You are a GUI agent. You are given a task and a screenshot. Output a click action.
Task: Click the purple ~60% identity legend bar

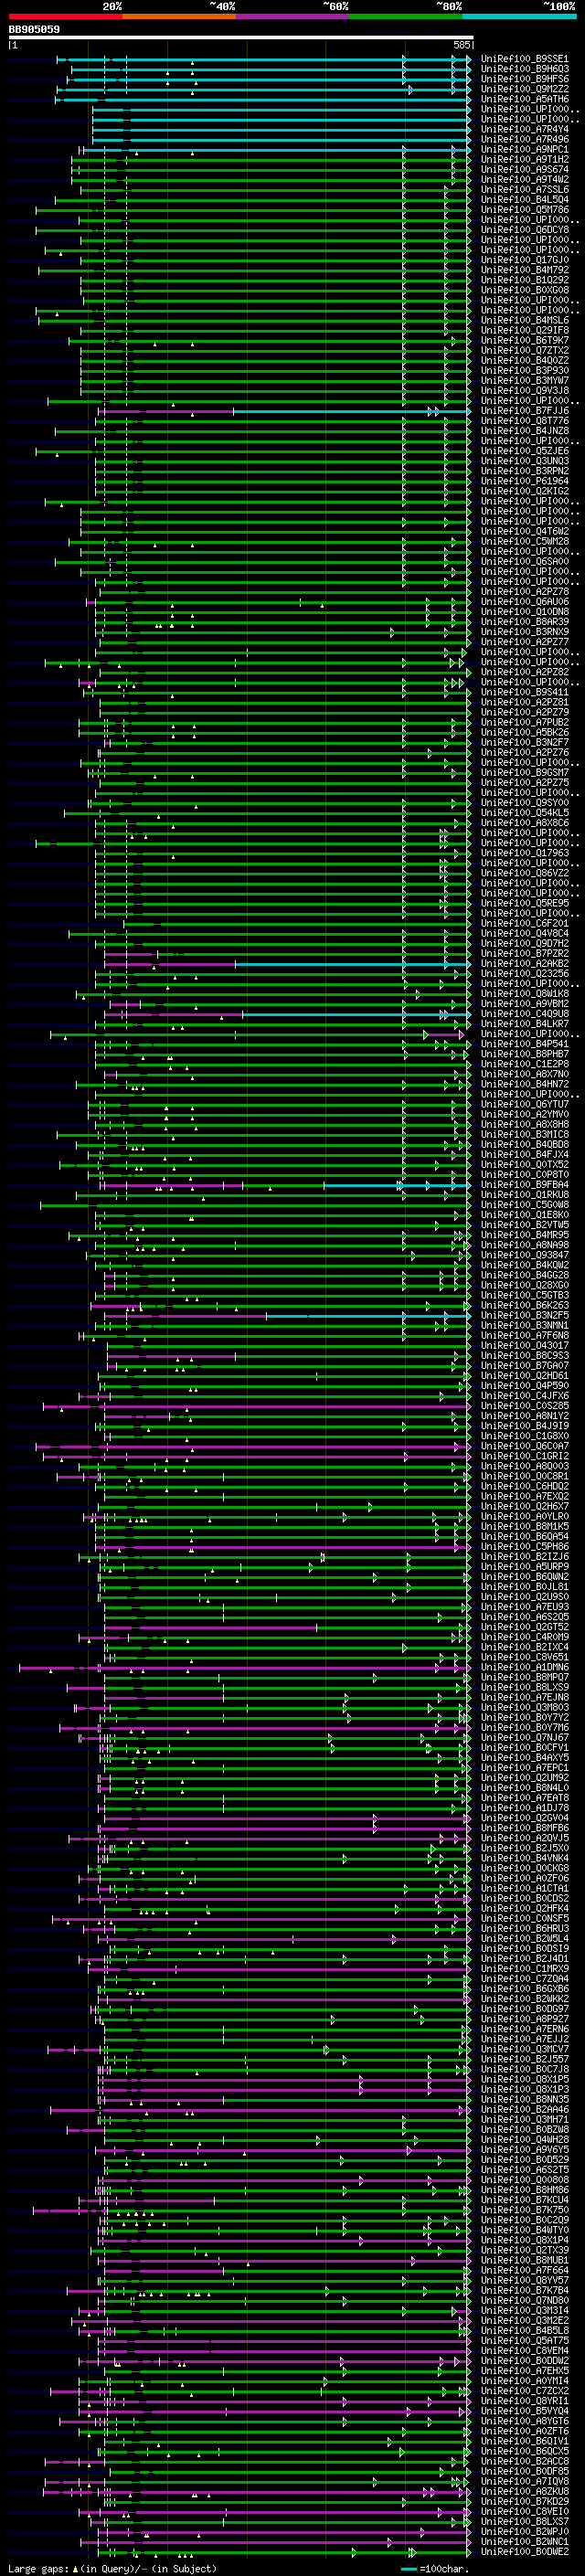pyautogui.click(x=293, y=16)
